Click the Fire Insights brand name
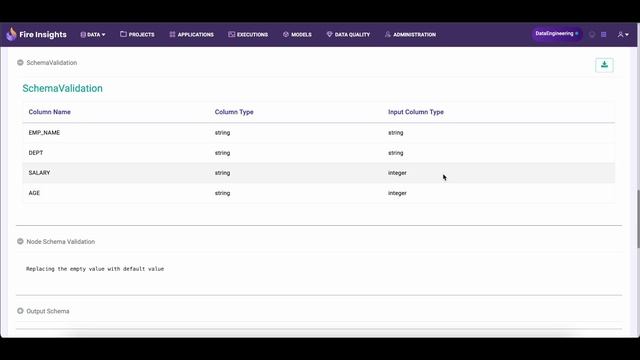Screen dimensions: 640x360 pos(43,35)
